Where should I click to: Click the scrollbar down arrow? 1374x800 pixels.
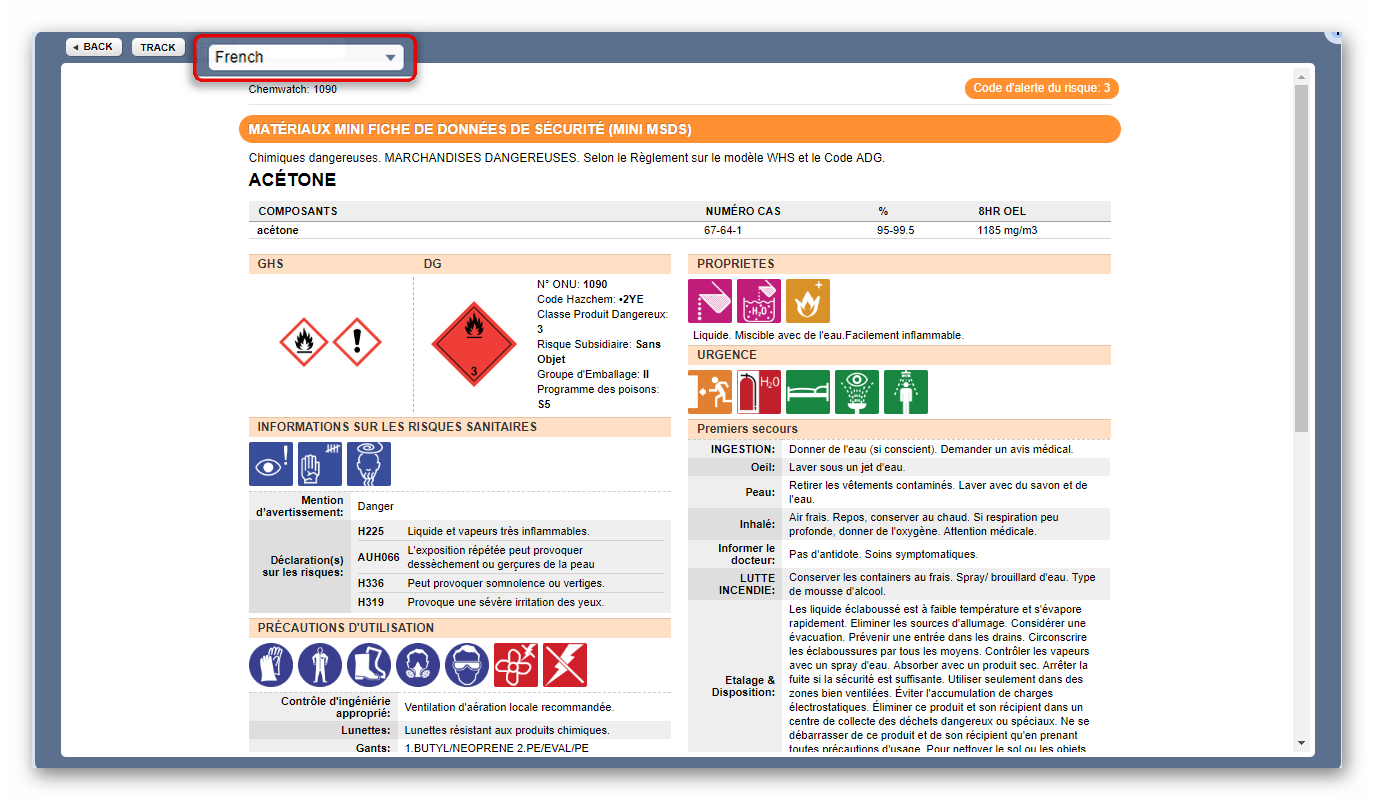click(x=1301, y=743)
